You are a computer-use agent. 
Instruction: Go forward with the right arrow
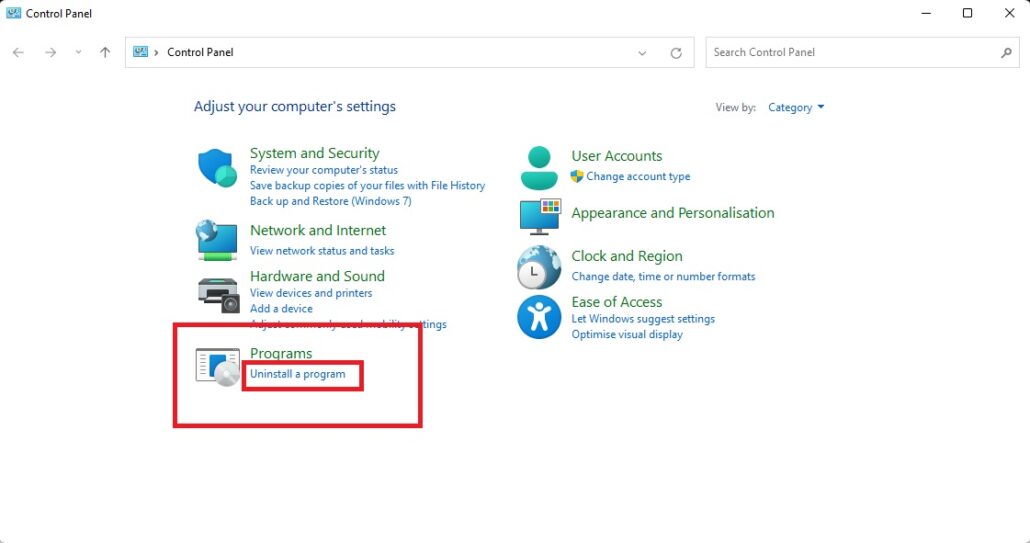[x=51, y=53]
